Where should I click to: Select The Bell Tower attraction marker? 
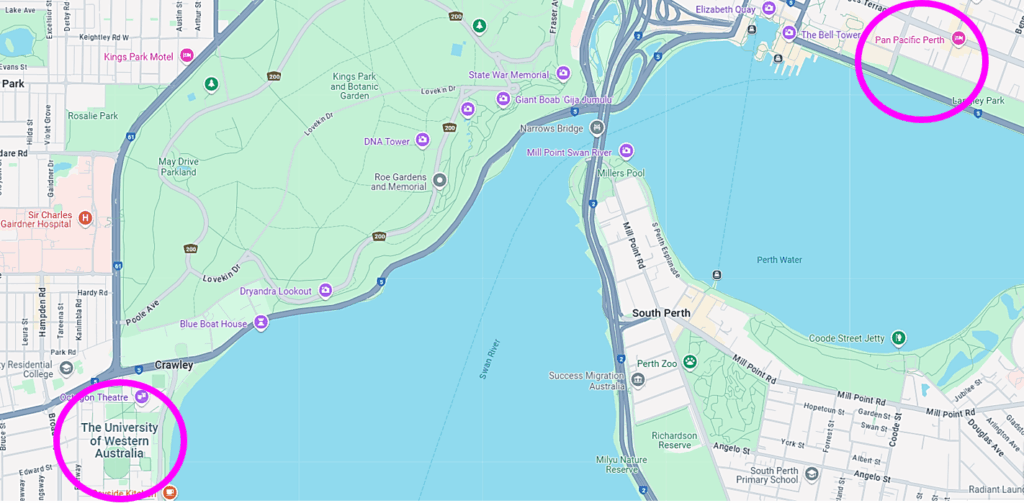point(789,32)
